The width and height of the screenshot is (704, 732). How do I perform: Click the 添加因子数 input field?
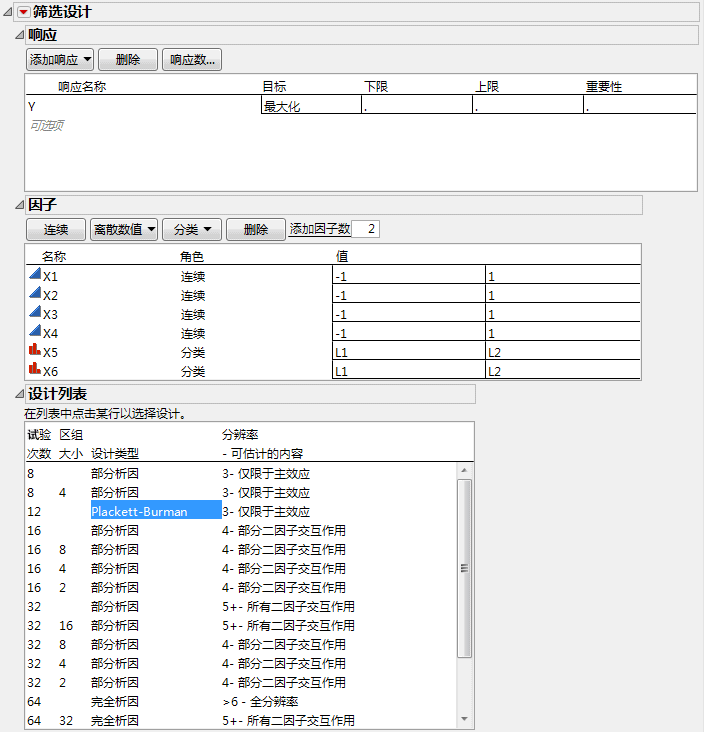pyautogui.click(x=366, y=229)
